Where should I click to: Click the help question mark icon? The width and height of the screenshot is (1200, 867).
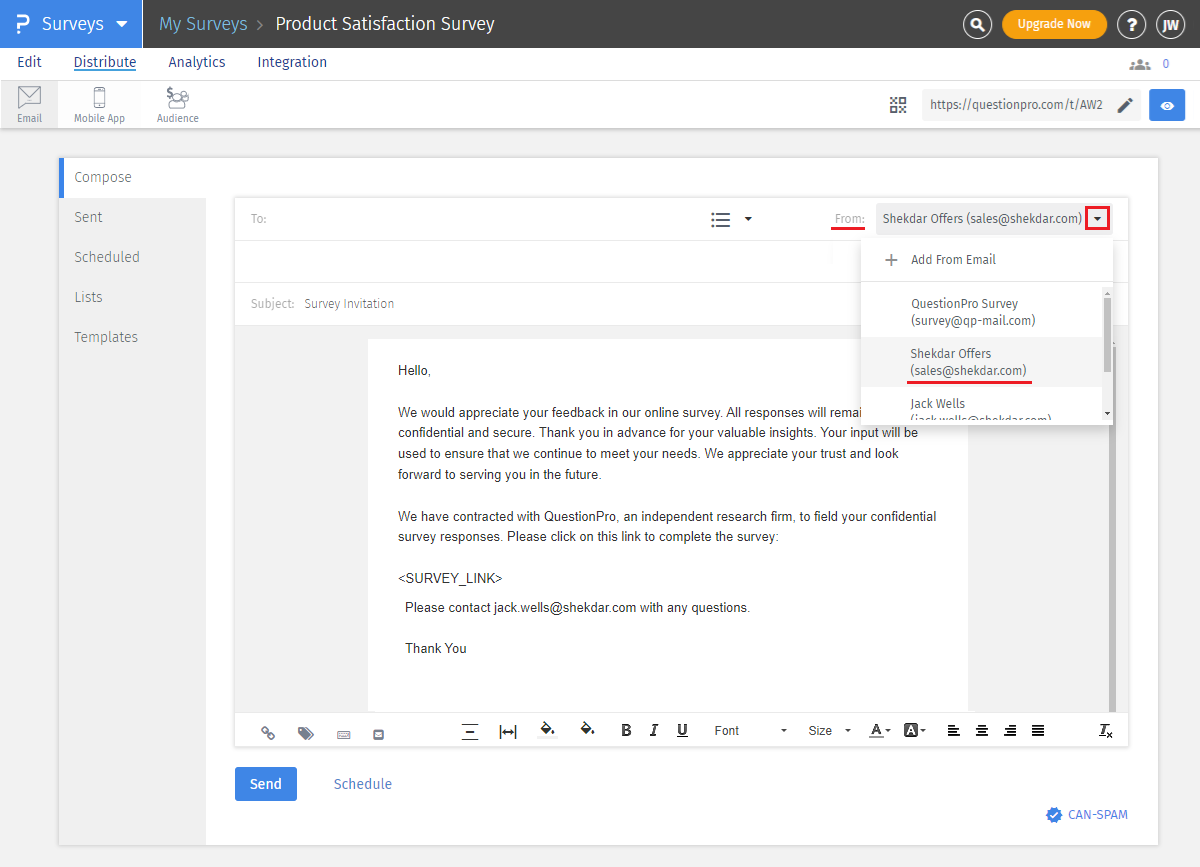click(x=1131, y=23)
